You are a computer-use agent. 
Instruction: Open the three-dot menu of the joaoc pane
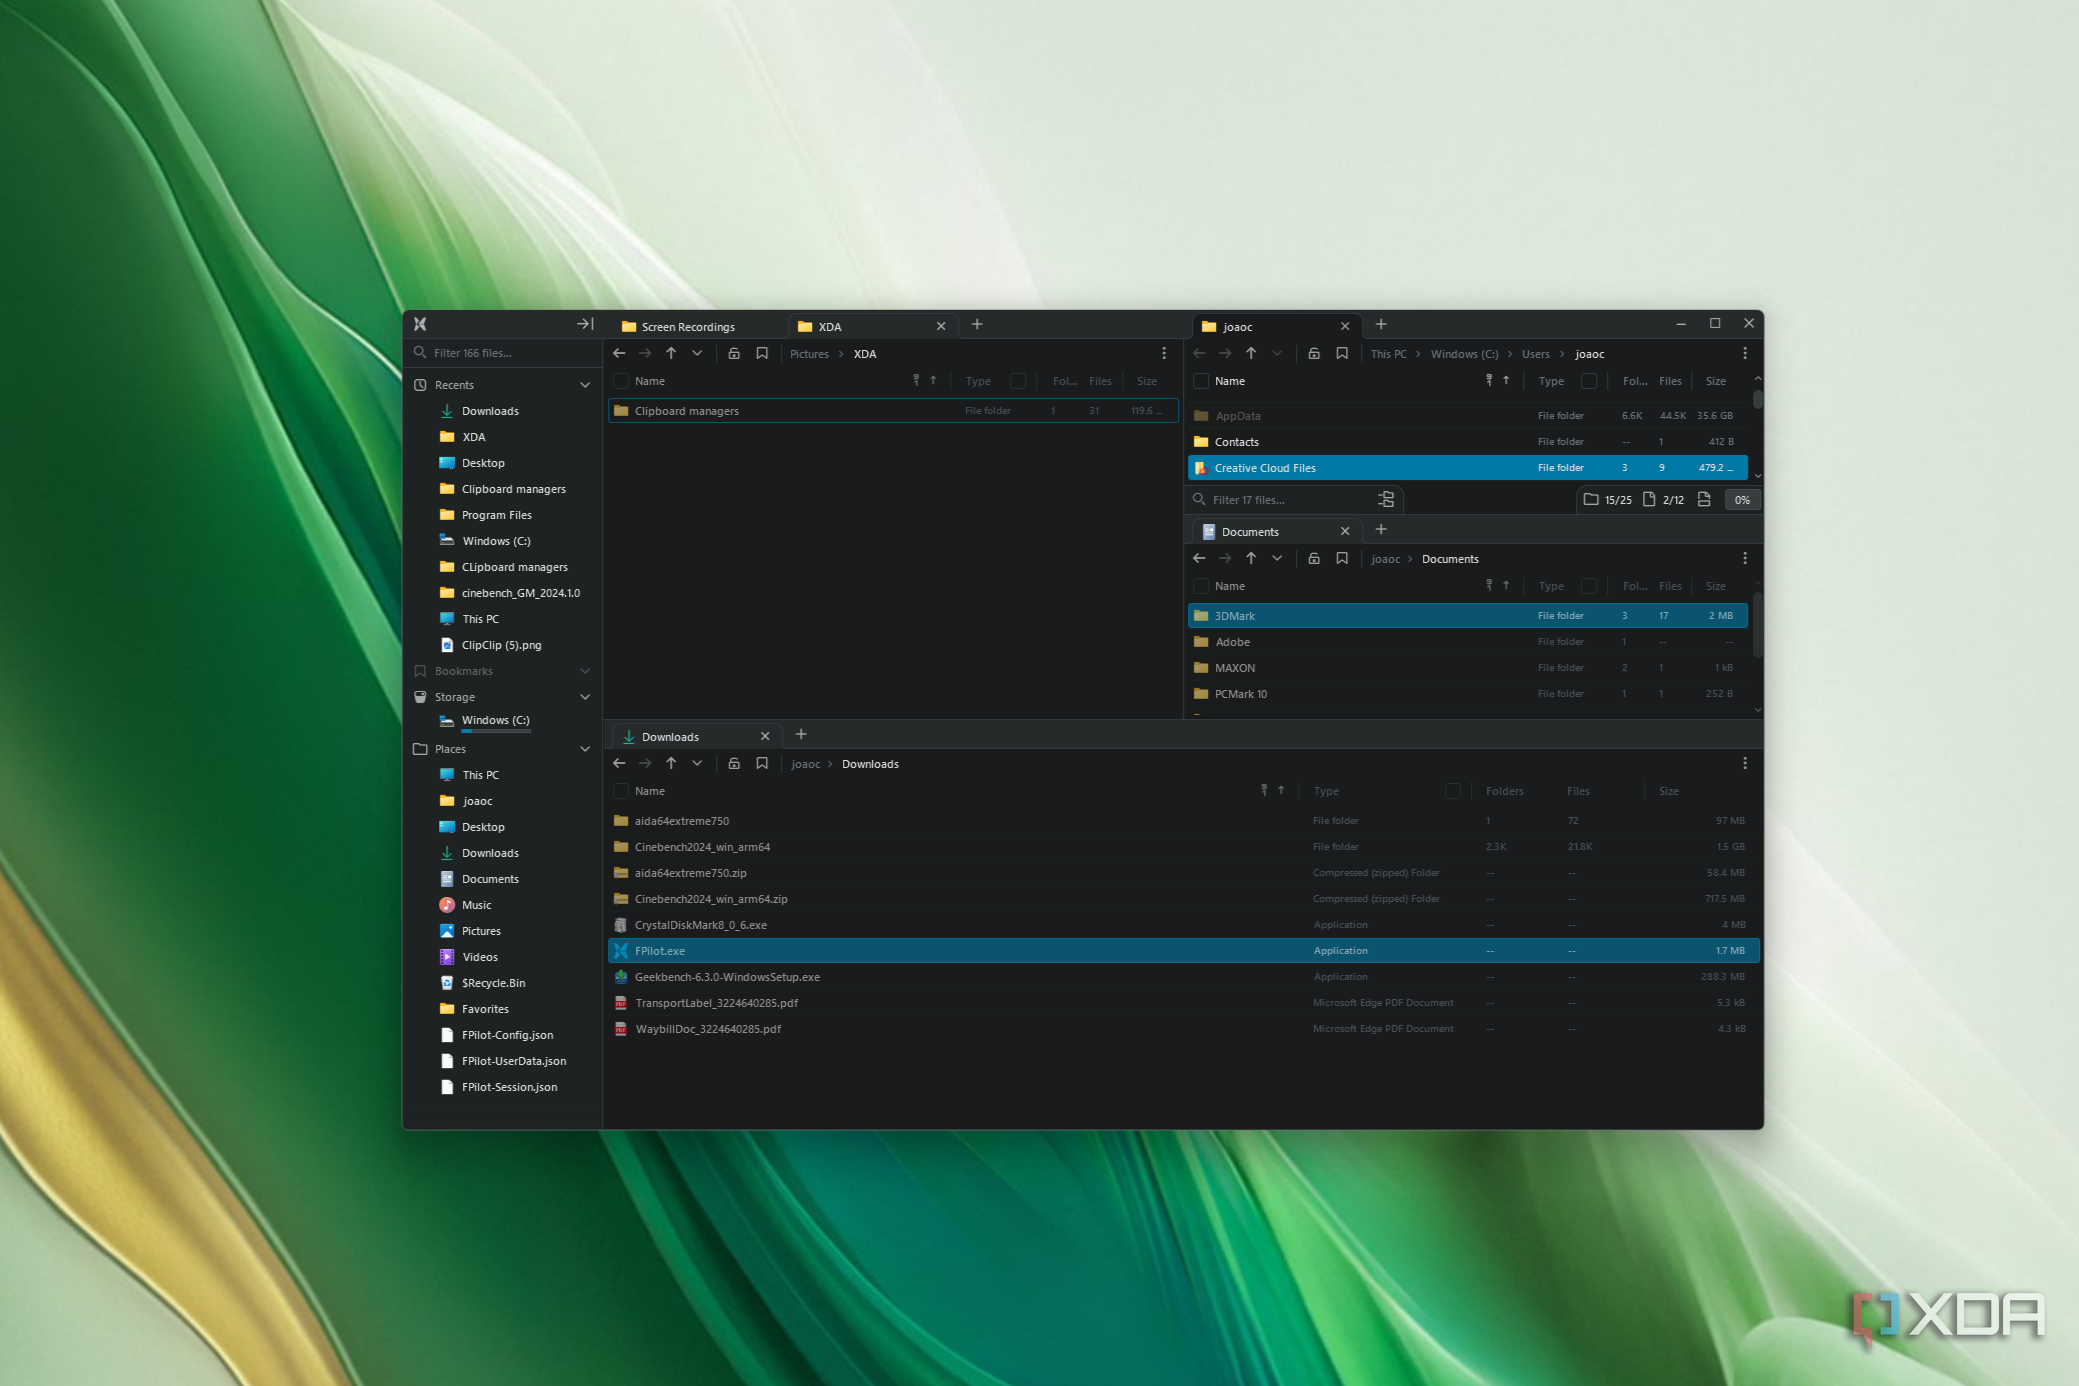tap(1745, 353)
